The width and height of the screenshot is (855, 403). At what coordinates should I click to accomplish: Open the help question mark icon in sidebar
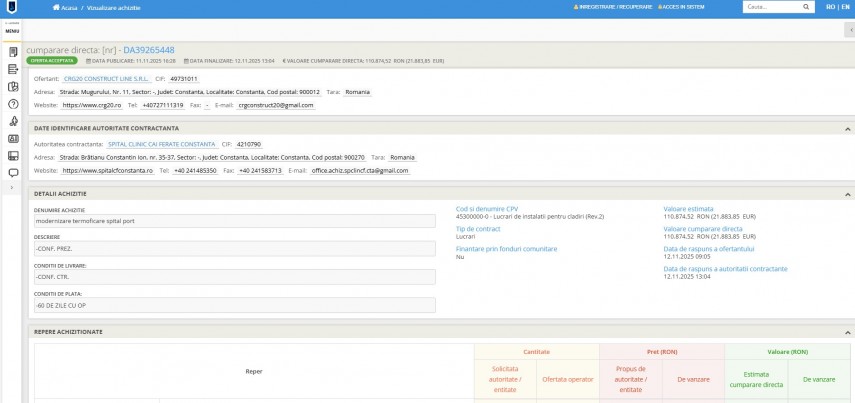pyautogui.click(x=13, y=104)
